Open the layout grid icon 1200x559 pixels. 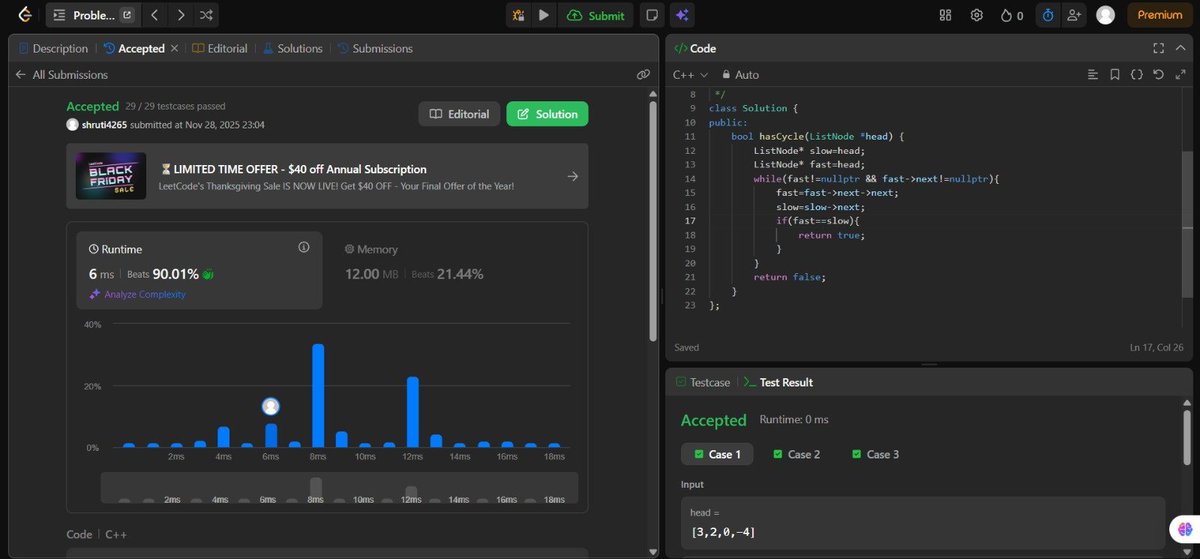pyautogui.click(x=946, y=15)
